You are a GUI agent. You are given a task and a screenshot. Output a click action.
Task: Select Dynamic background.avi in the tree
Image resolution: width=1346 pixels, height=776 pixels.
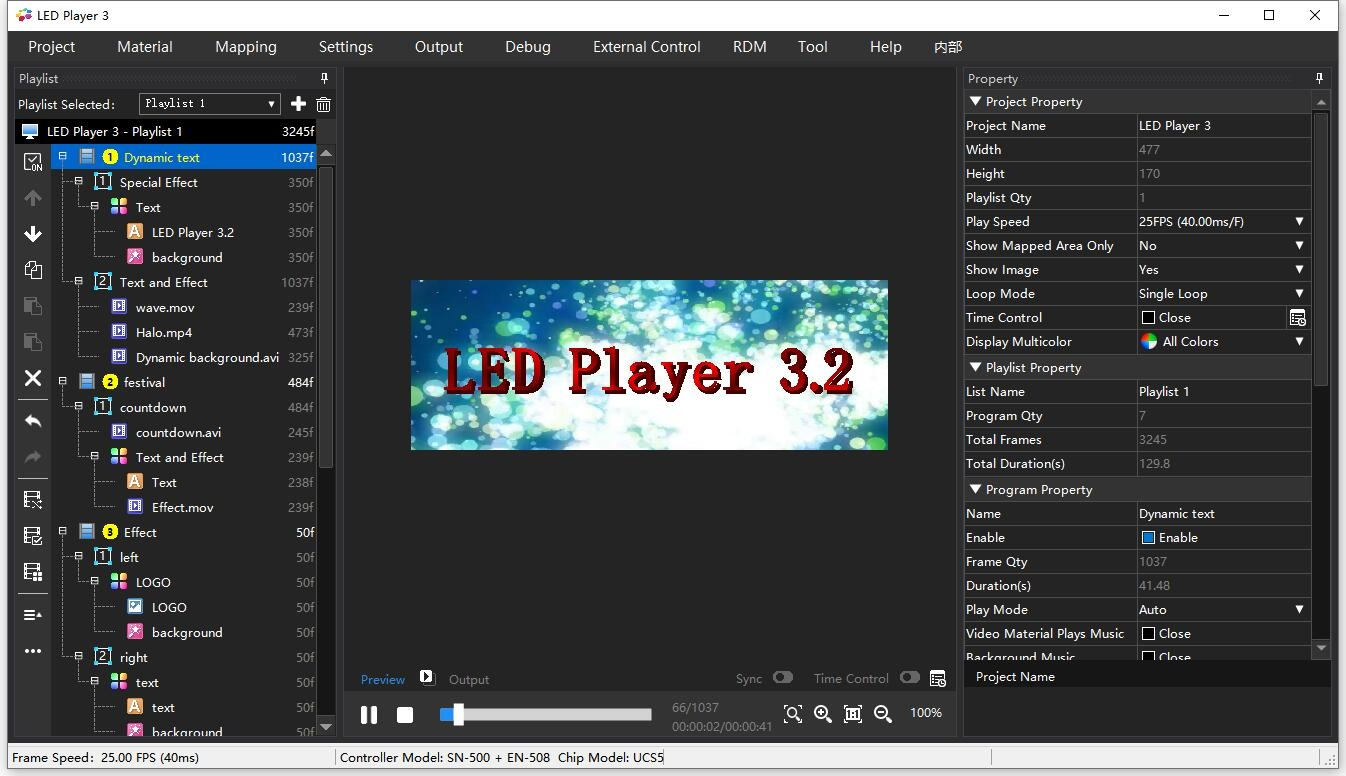click(x=207, y=357)
